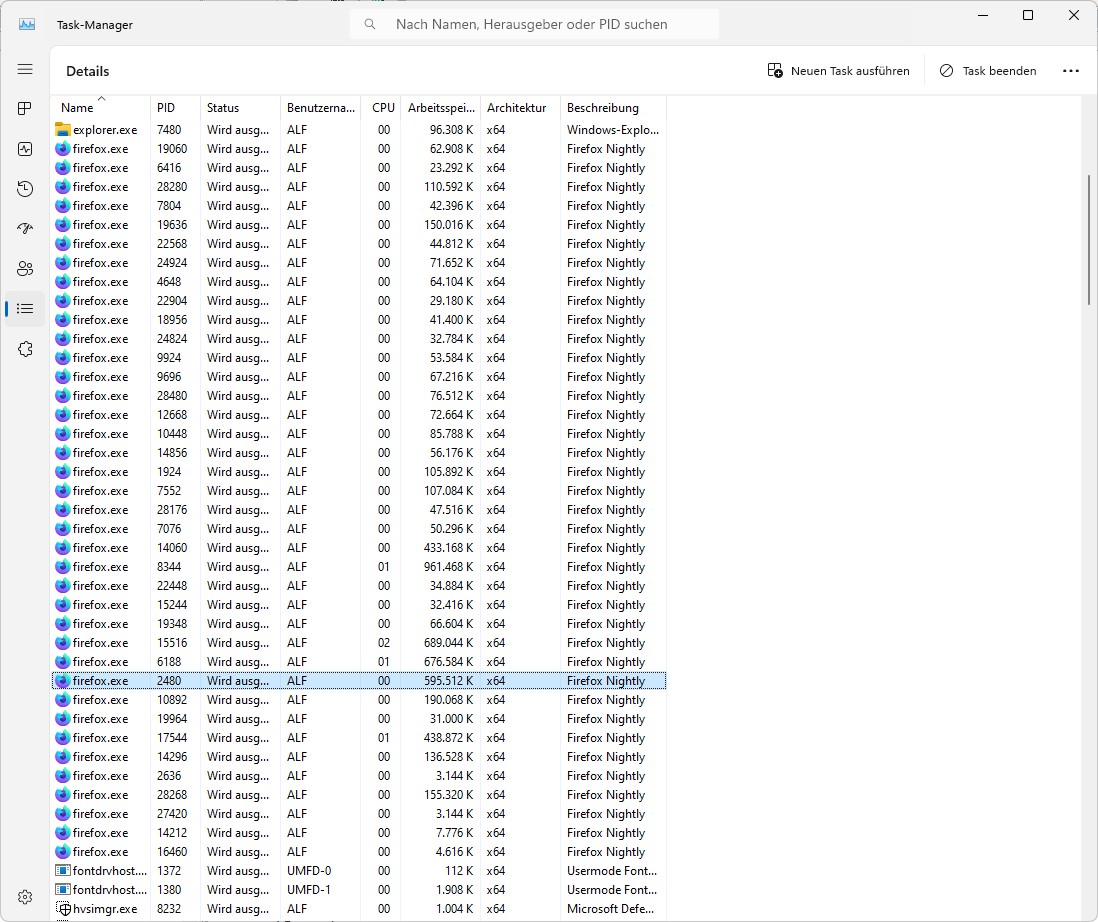Open the hamburger navigation menu
This screenshot has height=922, width=1098.
click(x=25, y=69)
